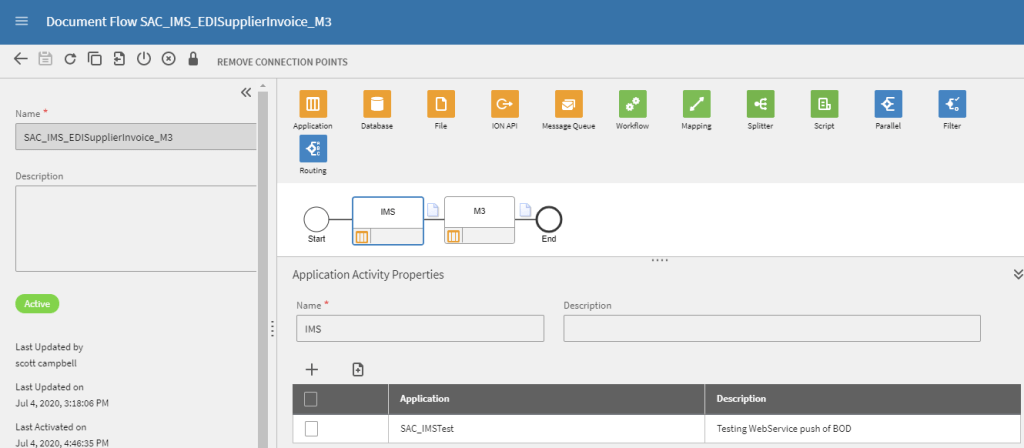Image resolution: width=1024 pixels, height=448 pixels.
Task: Open the hamburger navigation menu
Action: click(x=22, y=21)
